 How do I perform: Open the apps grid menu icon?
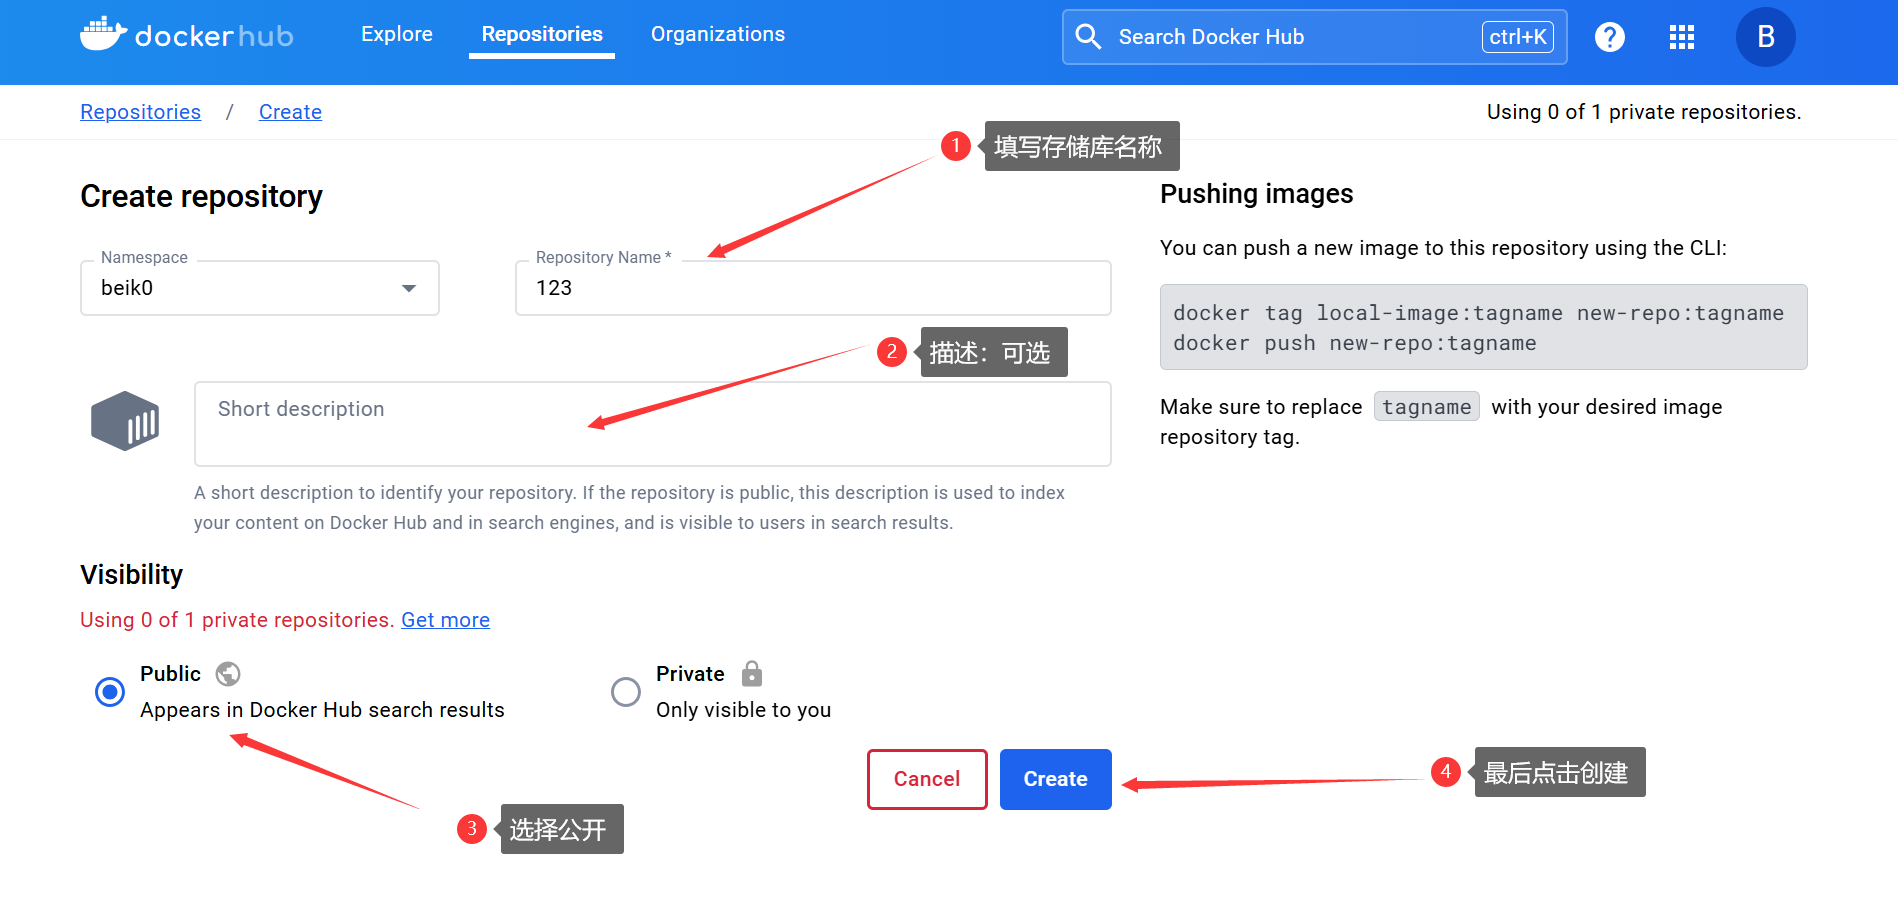tap(1681, 37)
